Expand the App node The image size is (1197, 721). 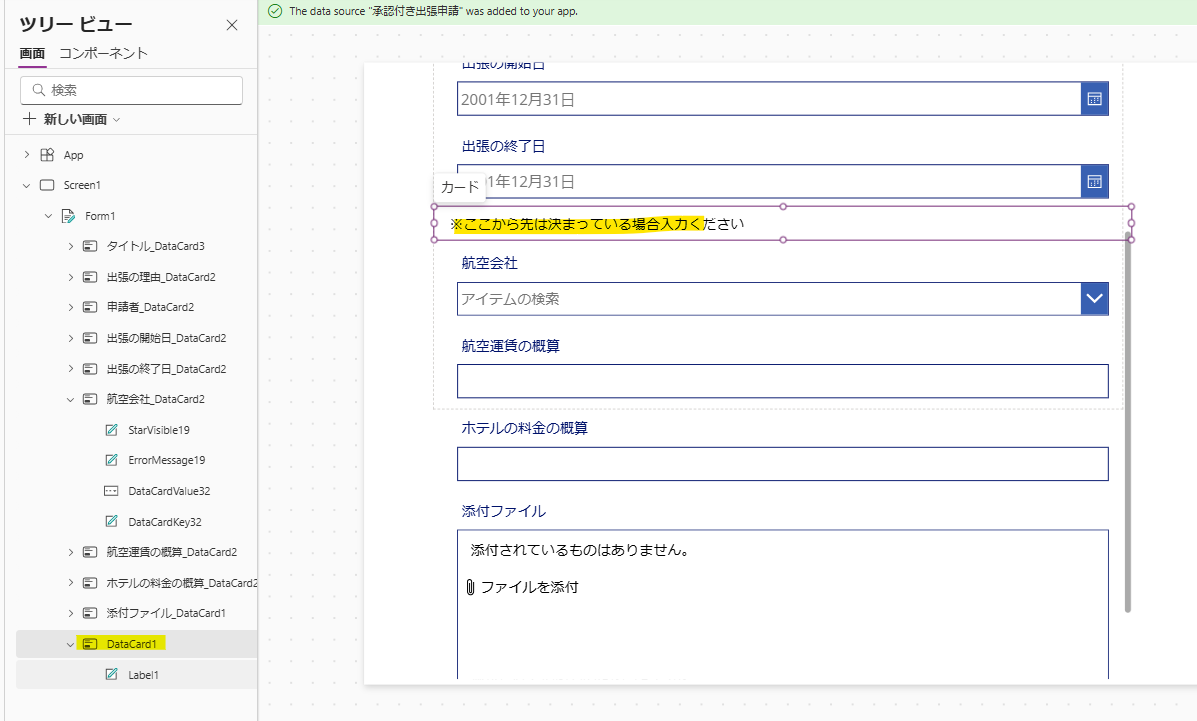coord(27,155)
